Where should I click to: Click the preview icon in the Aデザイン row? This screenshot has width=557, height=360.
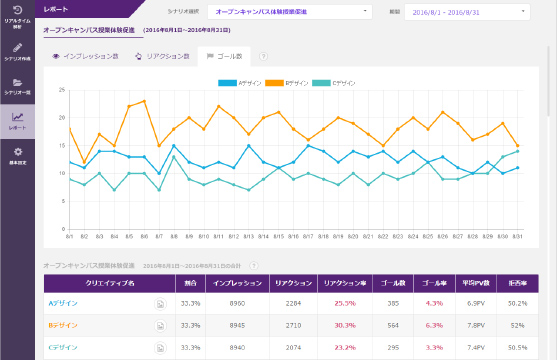pyautogui.click(x=160, y=304)
